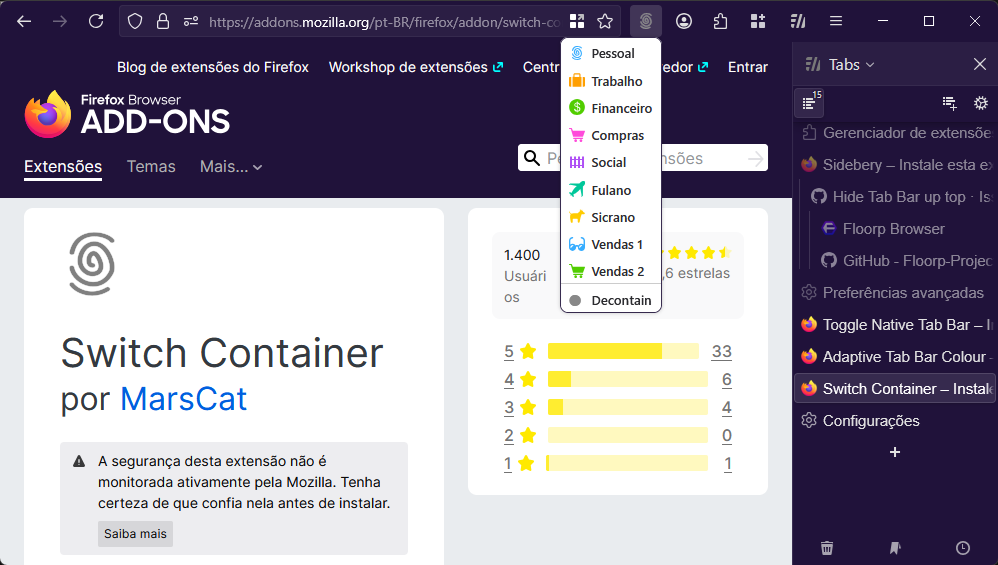Image resolution: width=998 pixels, height=565 pixels.
Task: Select the Preferências avançadas tab
Action: 895,293
